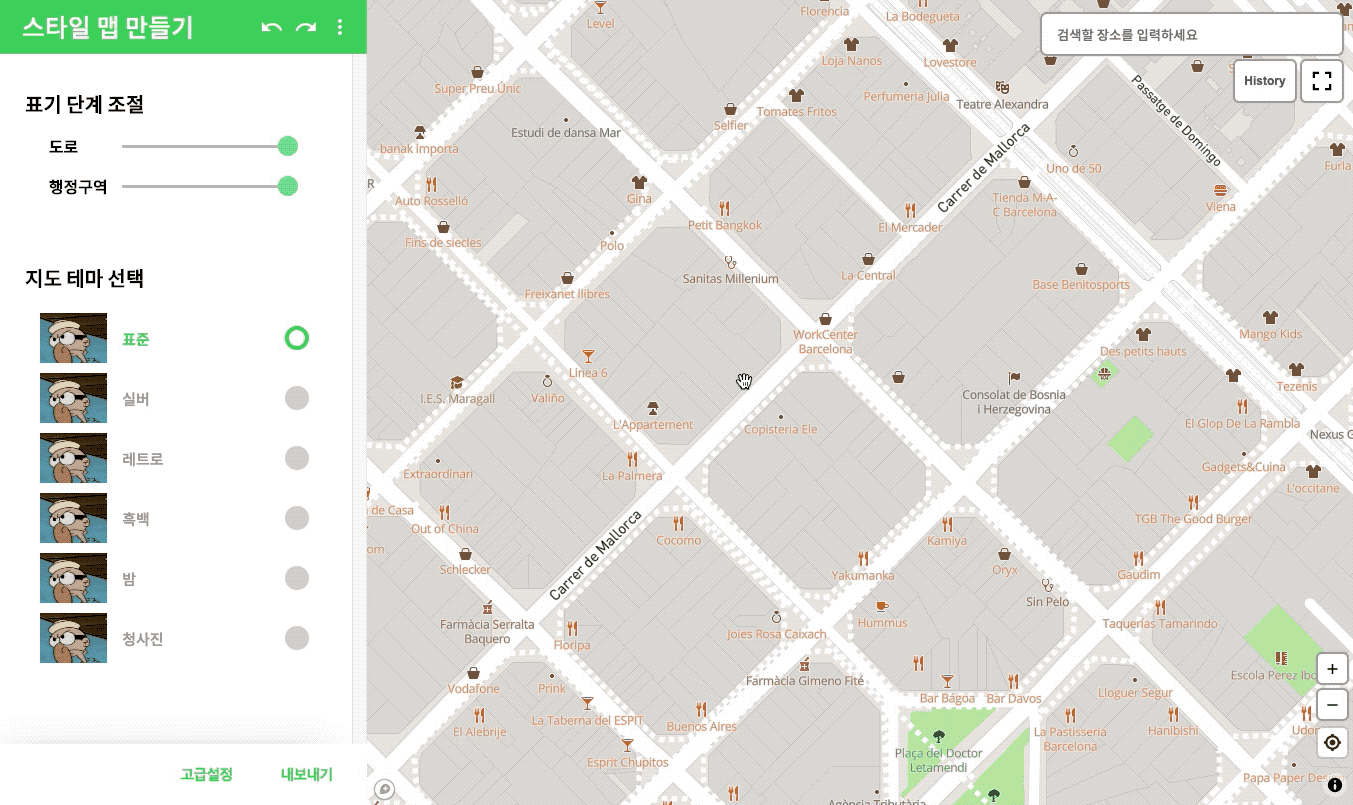Zoom out with the minus button

(1332, 705)
